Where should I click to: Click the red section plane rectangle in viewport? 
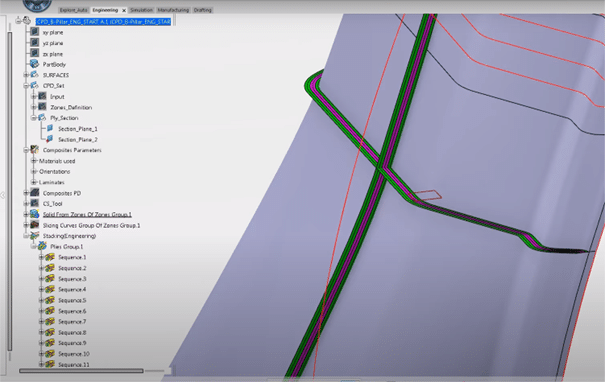(x=428, y=195)
